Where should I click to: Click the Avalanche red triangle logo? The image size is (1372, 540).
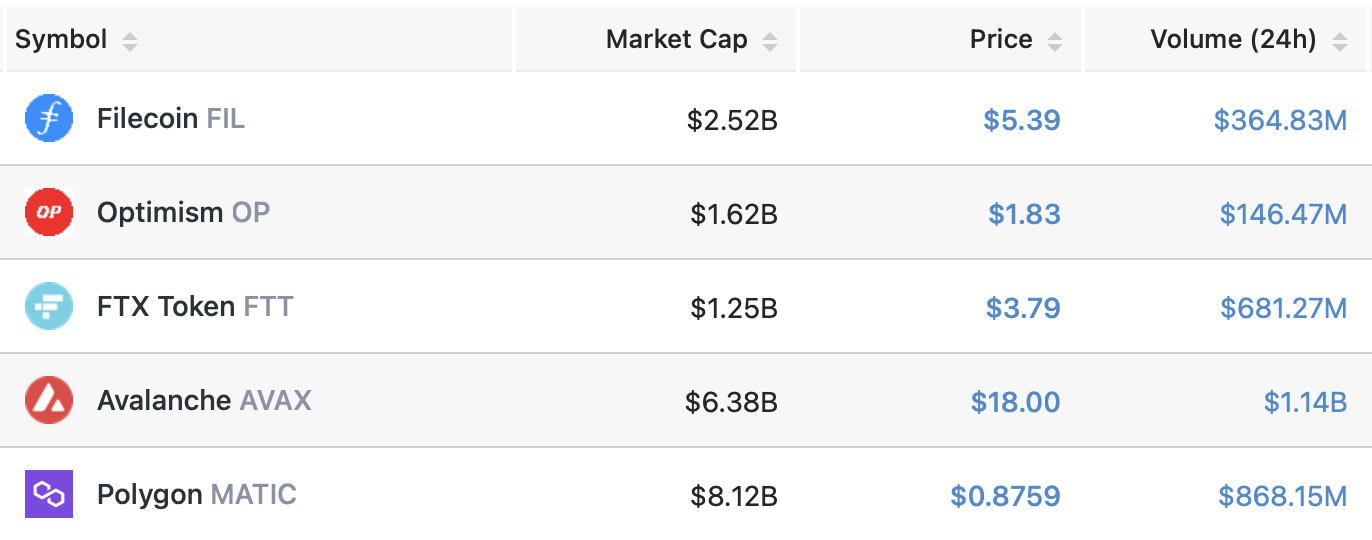[x=49, y=401]
